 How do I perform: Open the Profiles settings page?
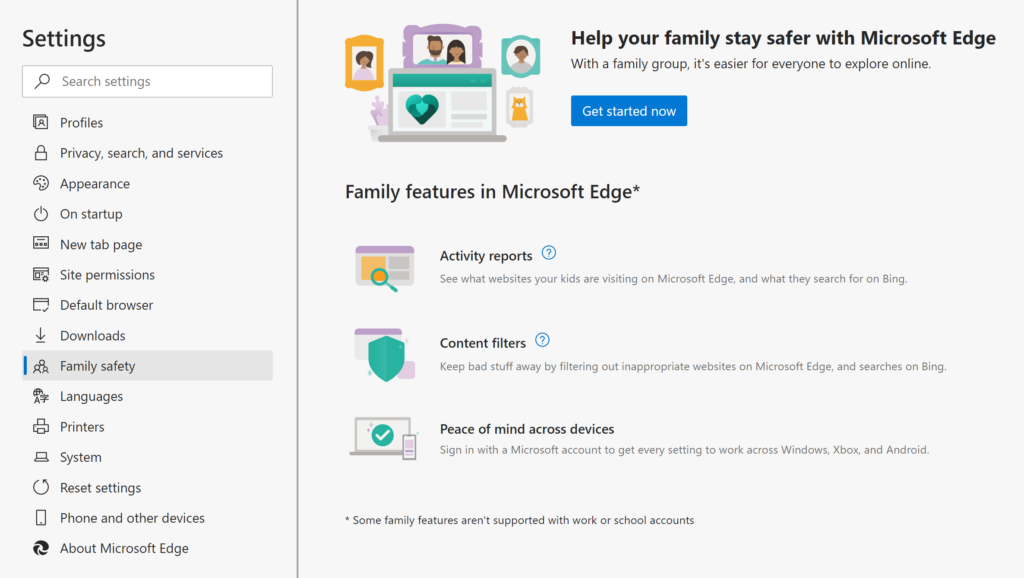(148, 122)
